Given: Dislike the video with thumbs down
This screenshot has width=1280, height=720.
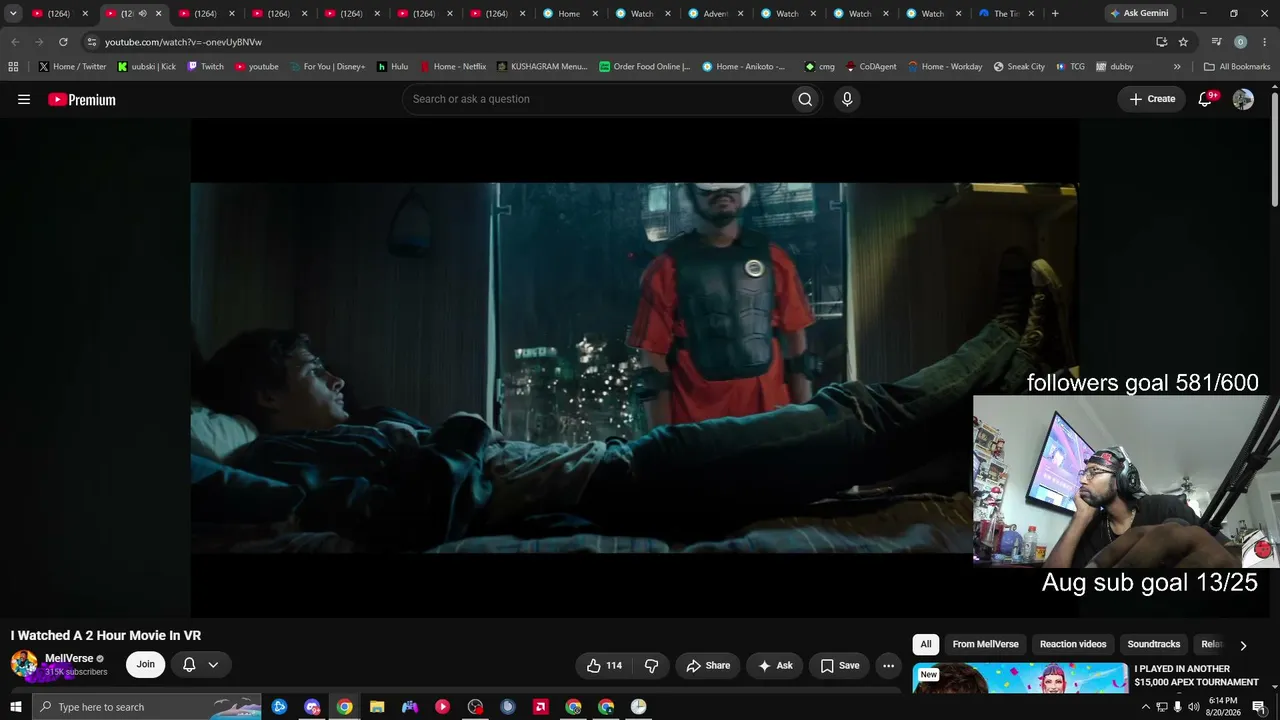Looking at the screenshot, I should 651,665.
